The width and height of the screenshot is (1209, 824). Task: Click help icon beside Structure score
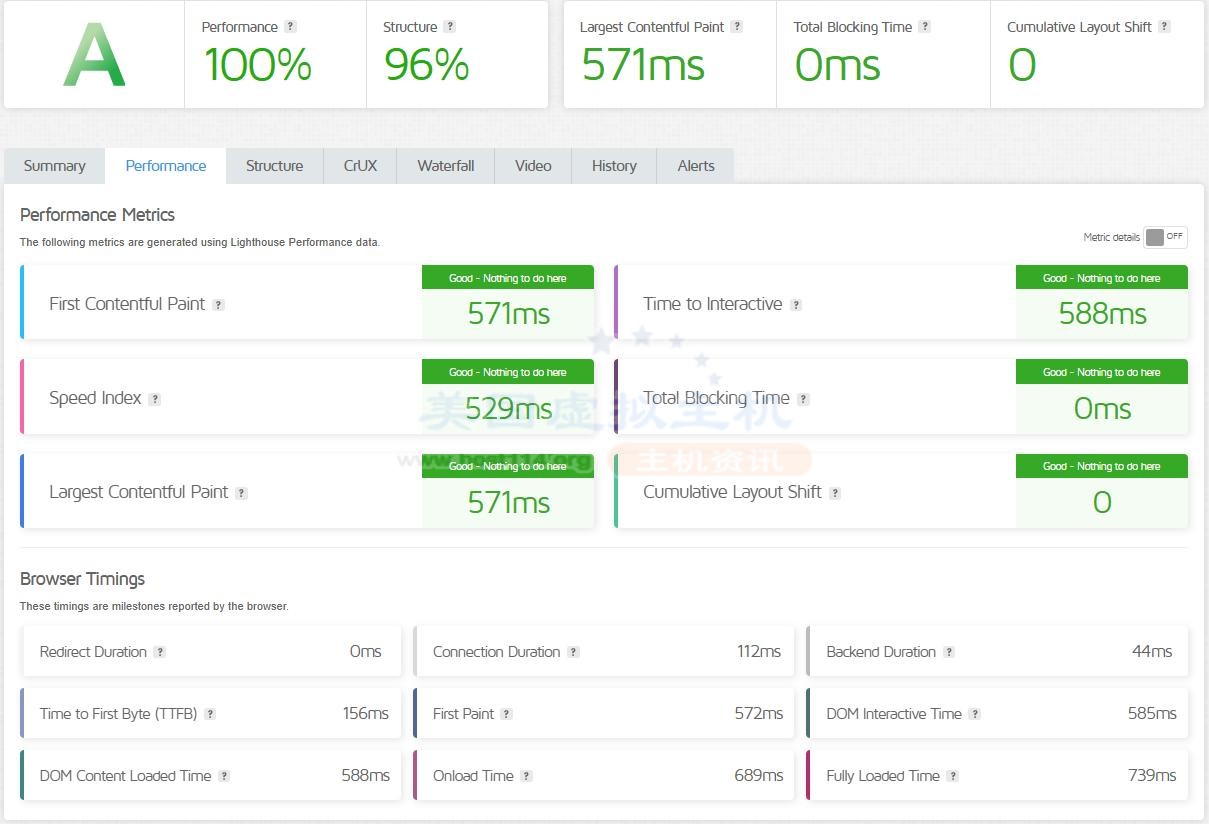pyautogui.click(x=449, y=27)
